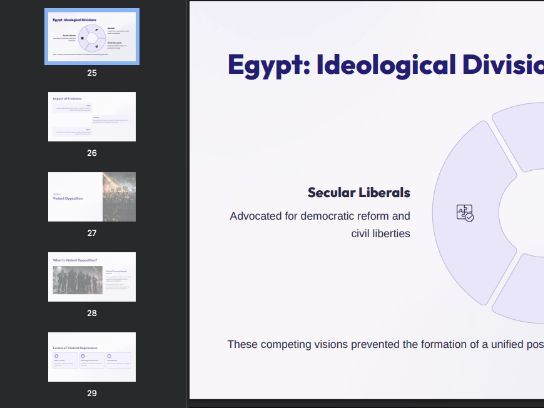
Task: Click the 'Secular Liberals' heading
Action: (x=359, y=193)
